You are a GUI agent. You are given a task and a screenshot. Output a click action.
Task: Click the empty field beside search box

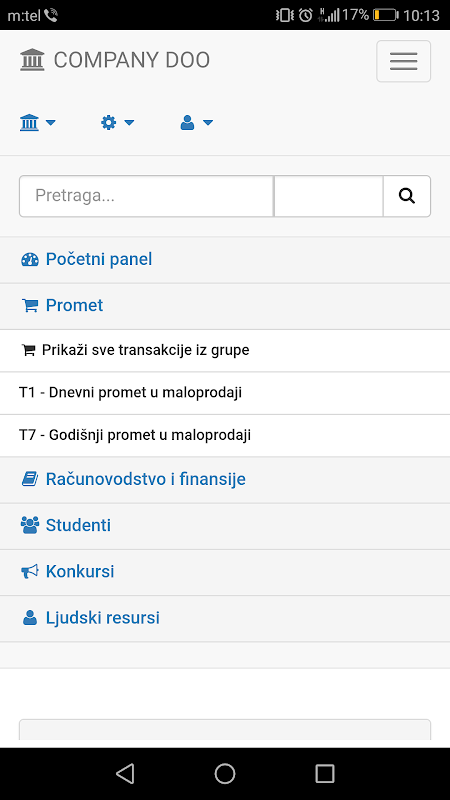(329, 196)
